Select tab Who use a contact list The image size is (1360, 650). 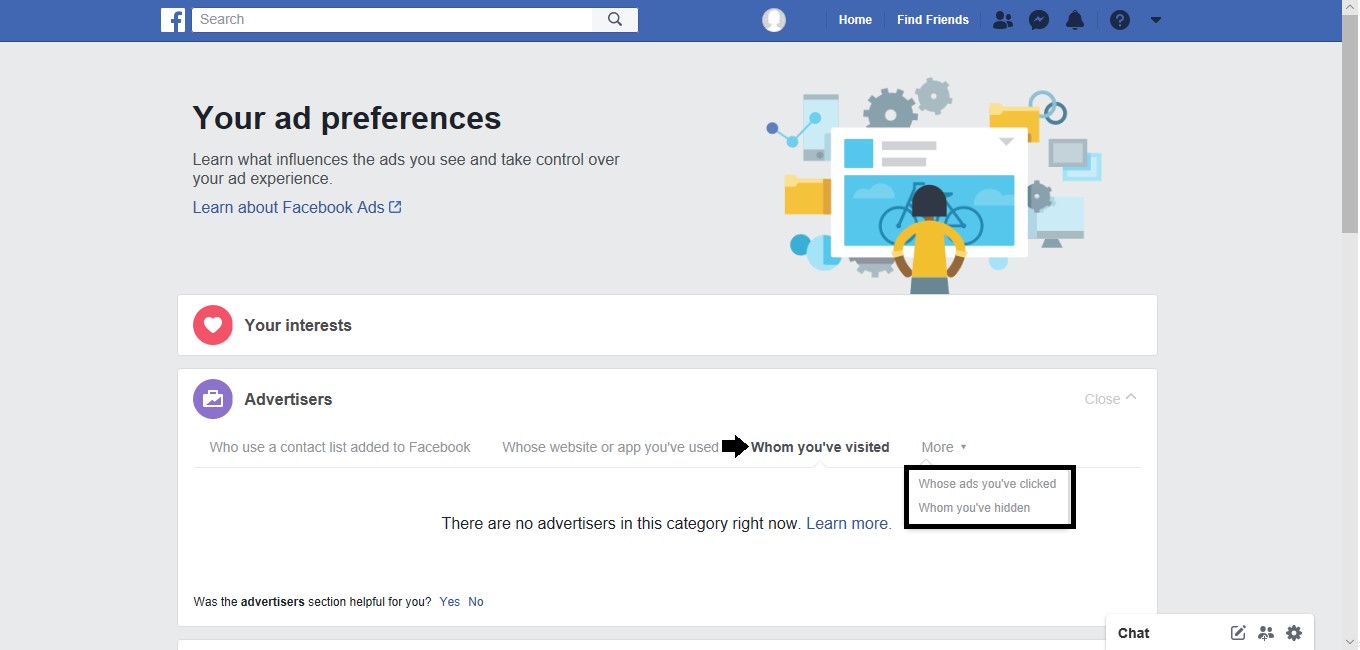pos(340,447)
